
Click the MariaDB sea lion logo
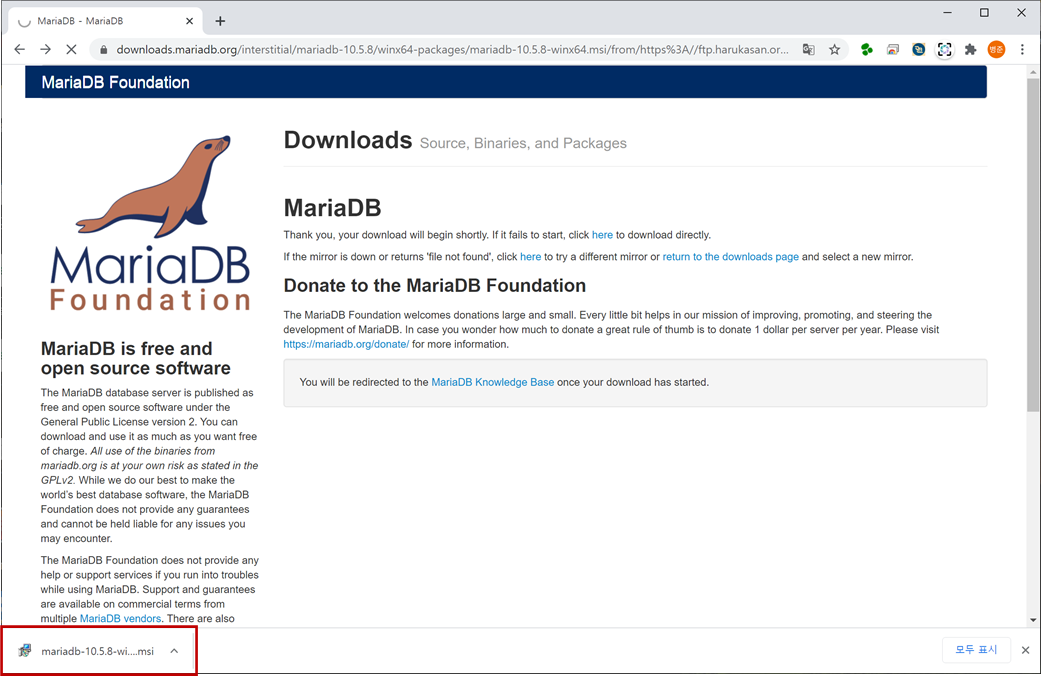[x=150, y=223]
